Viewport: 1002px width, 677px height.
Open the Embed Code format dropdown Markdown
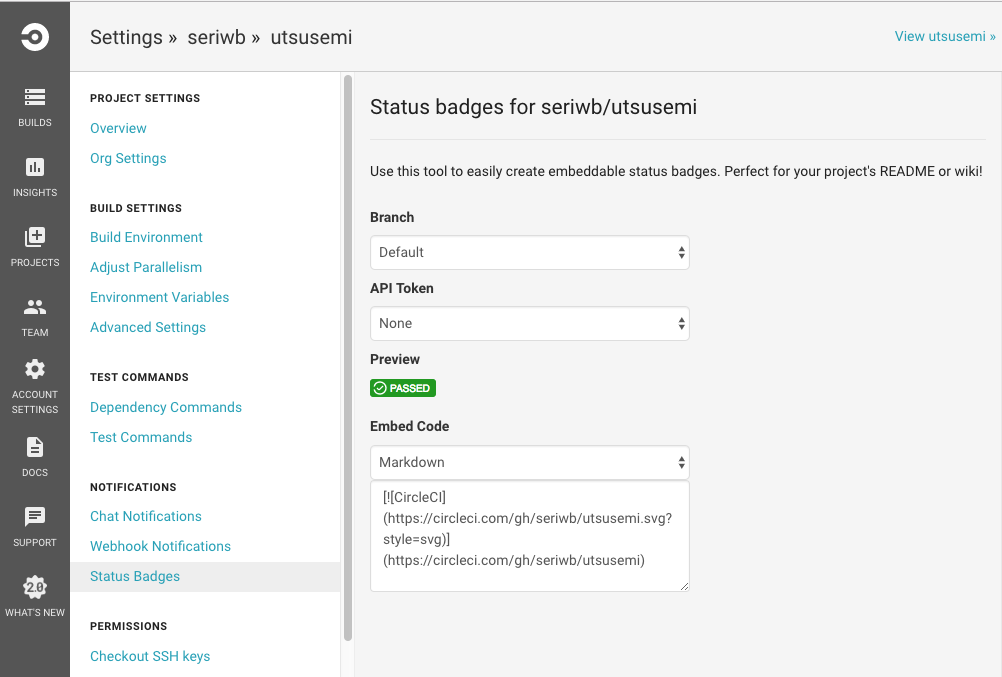tap(530, 462)
